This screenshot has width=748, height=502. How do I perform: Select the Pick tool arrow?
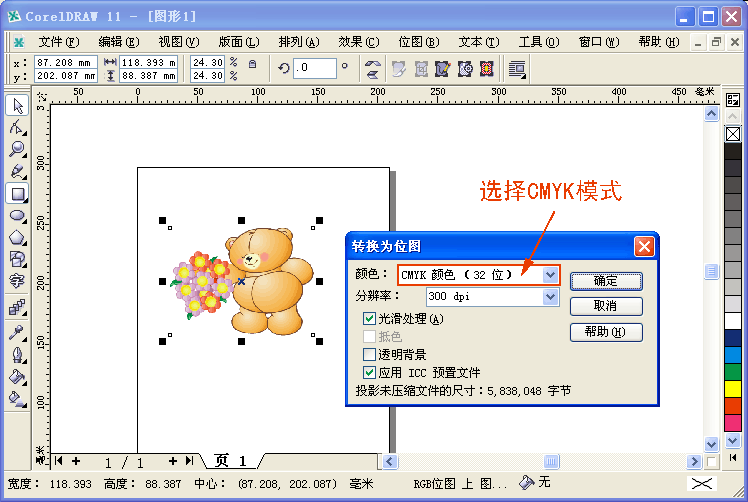(17, 105)
